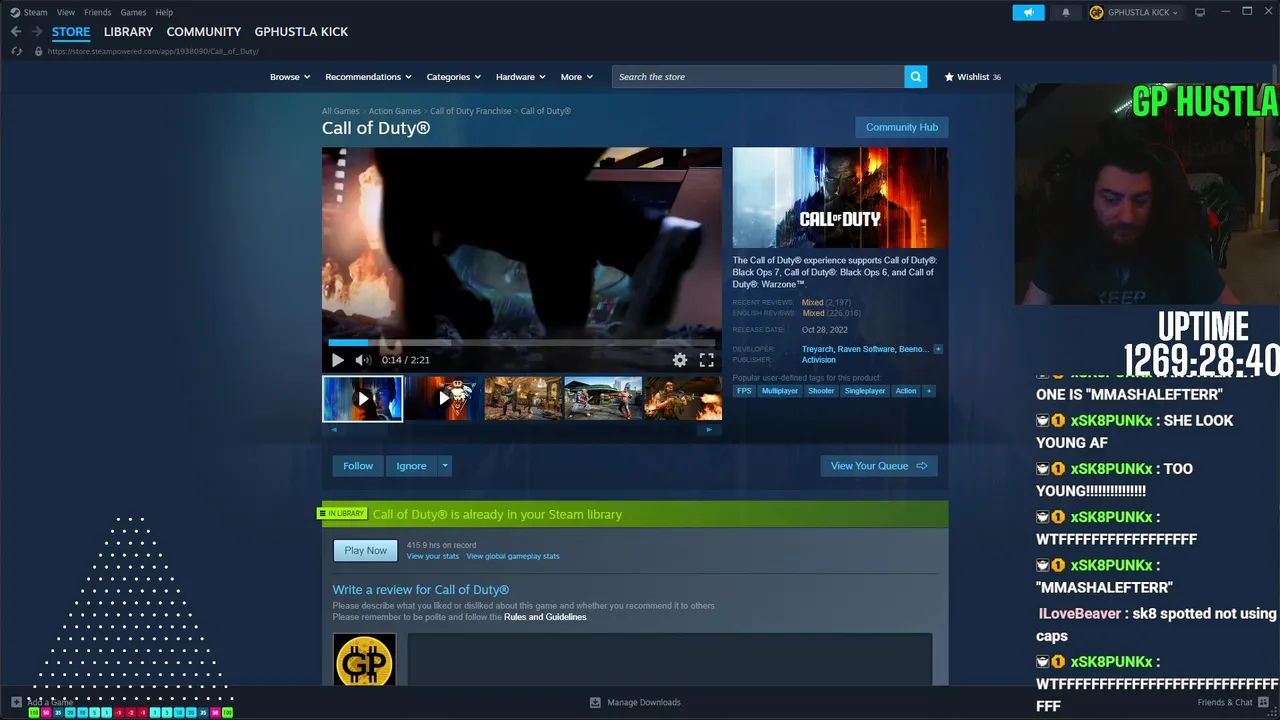
Task: Expand the Ignore options dropdown arrow
Action: coord(445,466)
